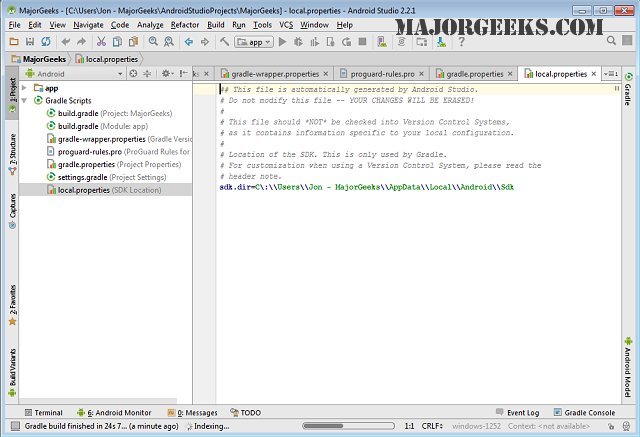The image size is (640, 437).
Task: Open the Build menu
Action: (216, 25)
